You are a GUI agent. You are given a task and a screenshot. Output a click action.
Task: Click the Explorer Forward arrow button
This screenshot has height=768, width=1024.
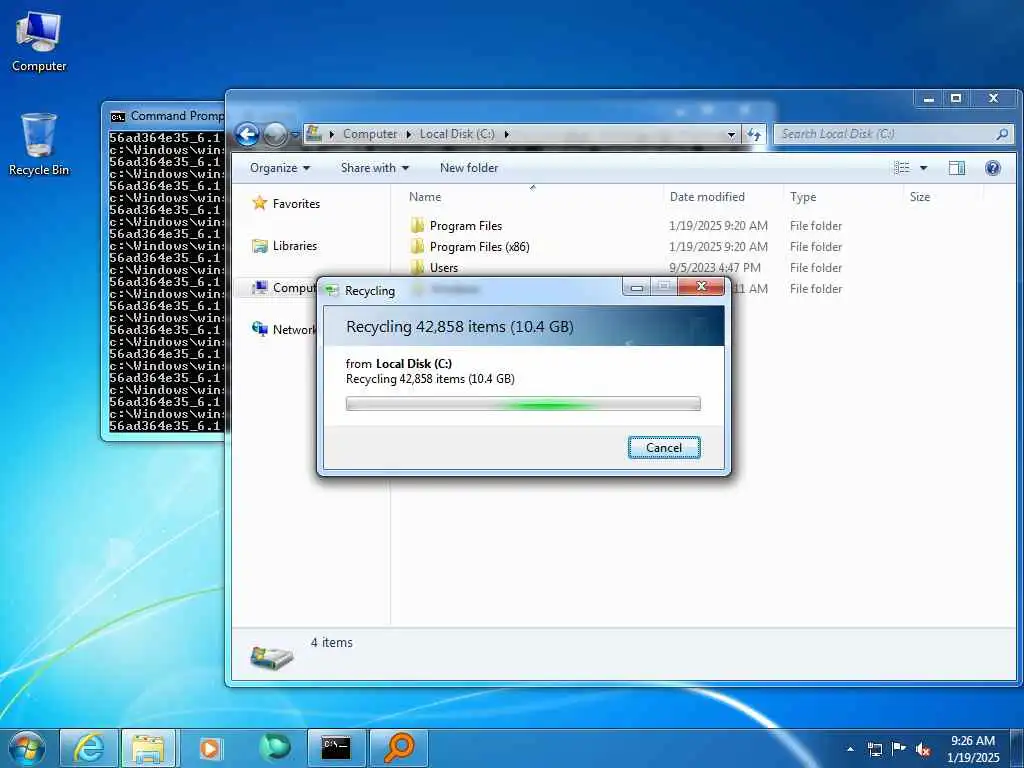(x=275, y=135)
